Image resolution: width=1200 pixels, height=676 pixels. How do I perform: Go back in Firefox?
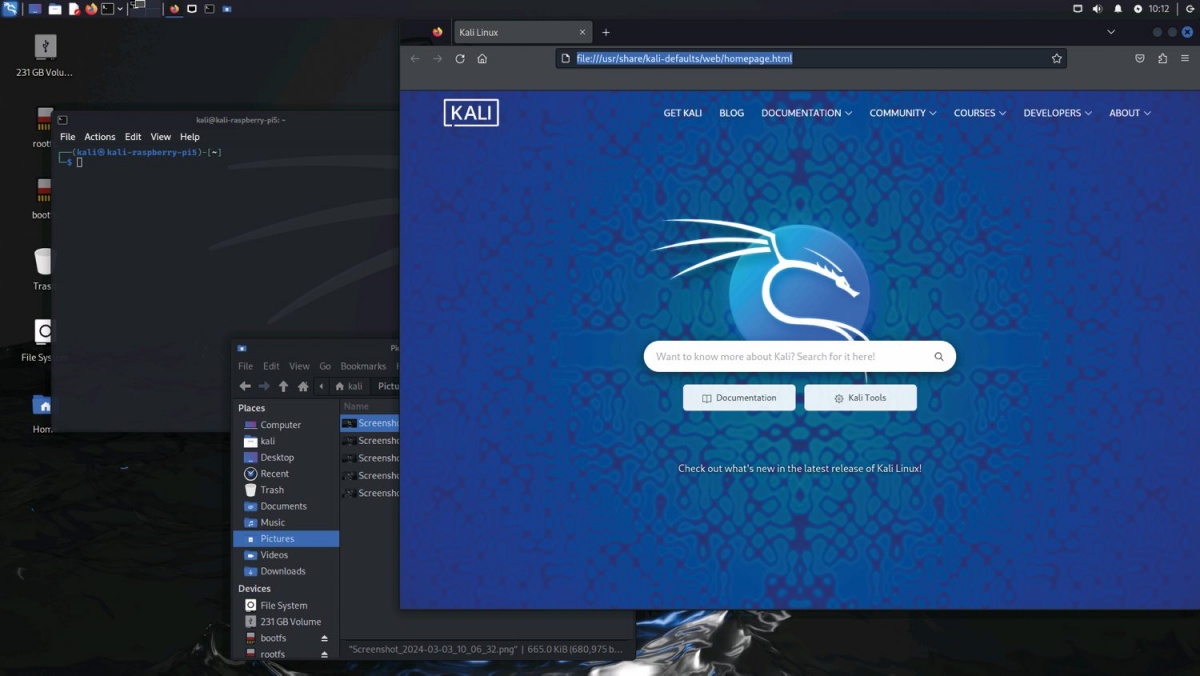point(415,59)
